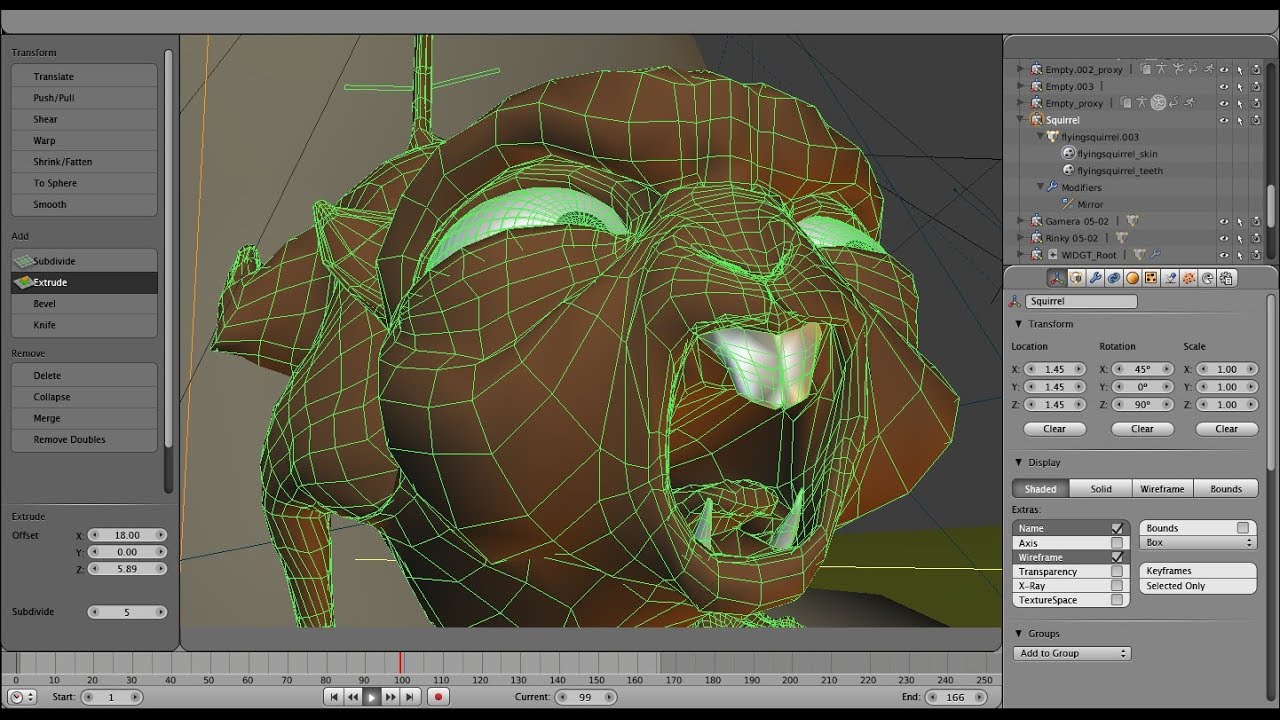Toggle visibility eye for Empty.003
The height and width of the screenshot is (720, 1280).
1224,86
